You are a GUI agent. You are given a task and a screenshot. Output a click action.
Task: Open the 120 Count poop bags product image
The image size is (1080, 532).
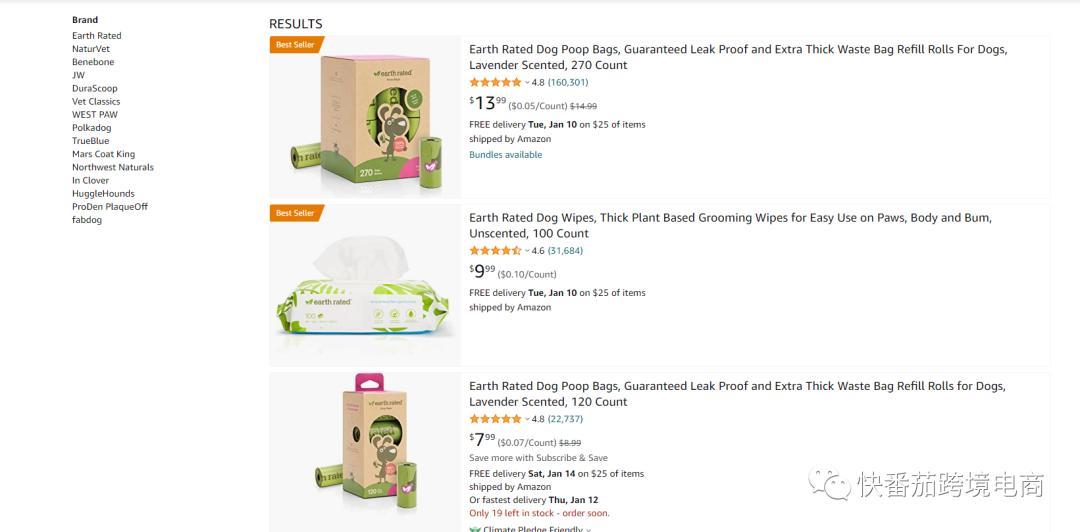[x=365, y=453]
